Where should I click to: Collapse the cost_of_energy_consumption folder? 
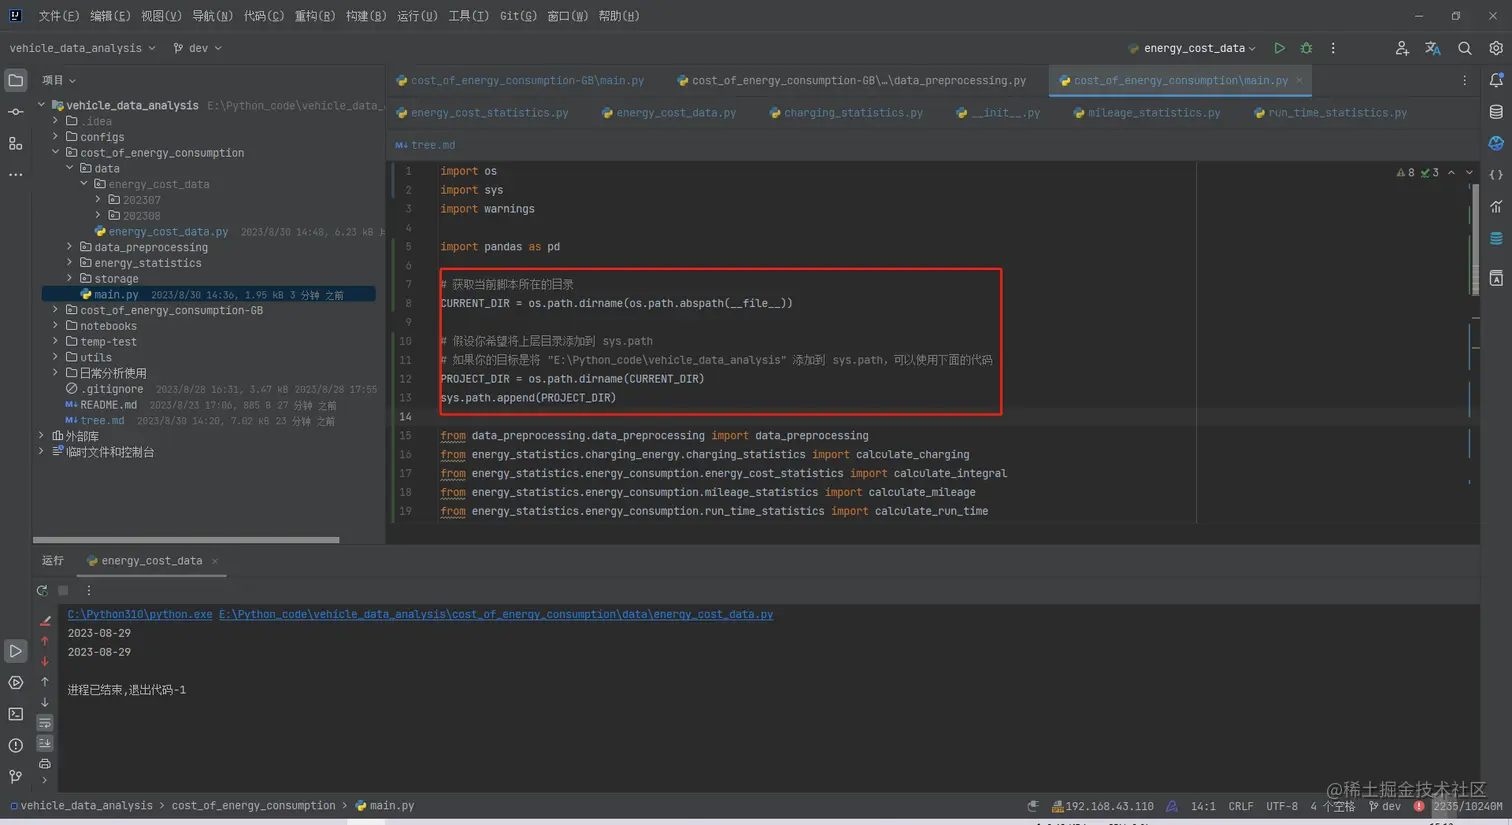(x=56, y=152)
